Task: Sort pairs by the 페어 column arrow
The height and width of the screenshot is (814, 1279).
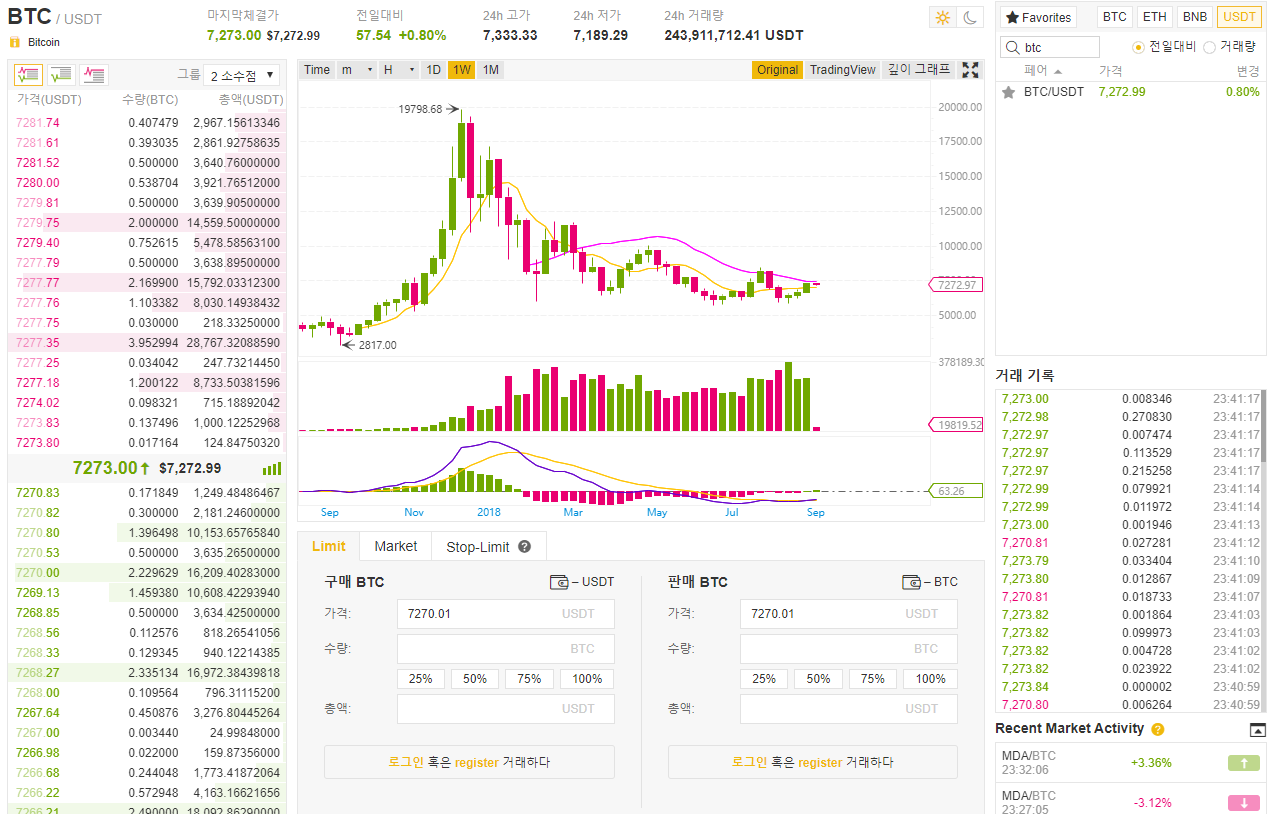Action: [1058, 71]
